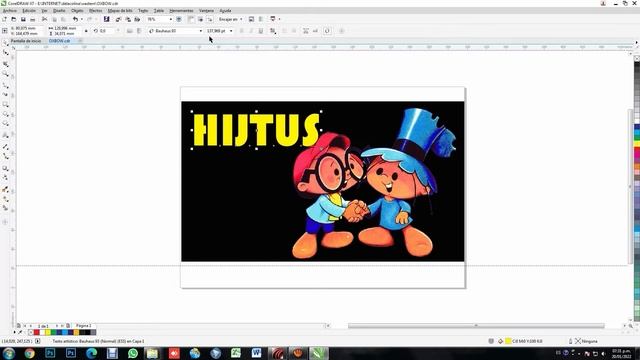The width and height of the screenshot is (640, 360).
Task: Open the Efectos menu
Action: (x=96, y=11)
